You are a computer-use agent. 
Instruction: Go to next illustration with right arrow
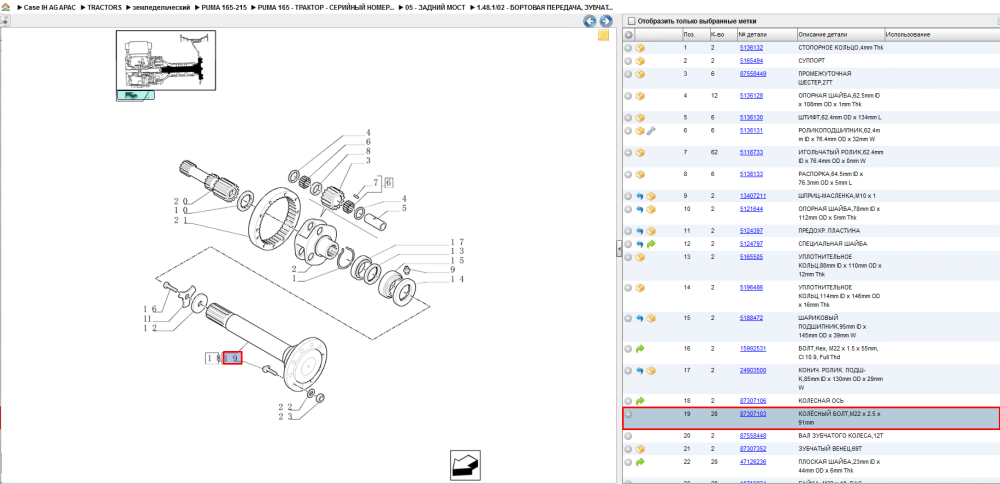[605, 21]
